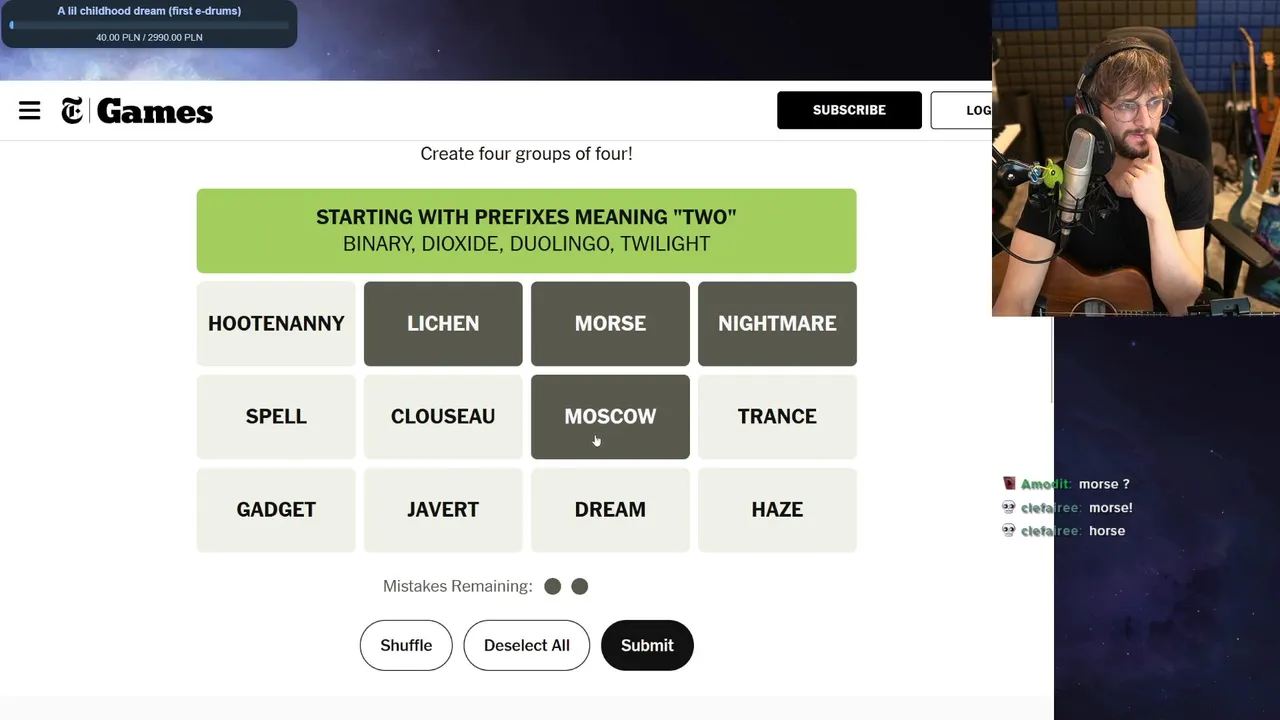This screenshot has width=1280, height=720.
Task: Deselect the LICHEN tile
Action: coord(443,324)
